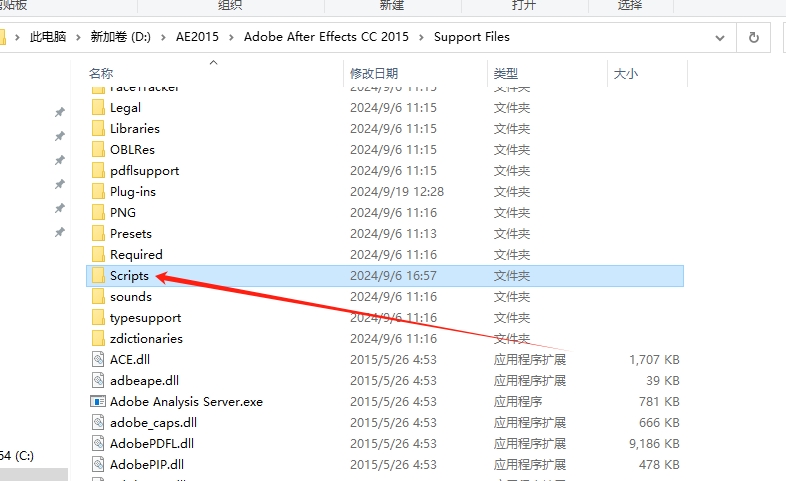Click the Libraries folder icon
This screenshot has height=481, width=786.
[x=98, y=129]
